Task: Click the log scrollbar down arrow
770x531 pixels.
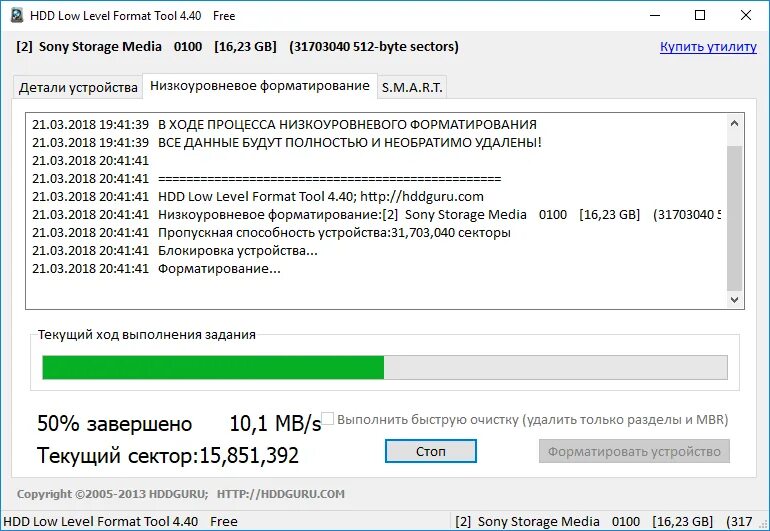Action: [734, 299]
